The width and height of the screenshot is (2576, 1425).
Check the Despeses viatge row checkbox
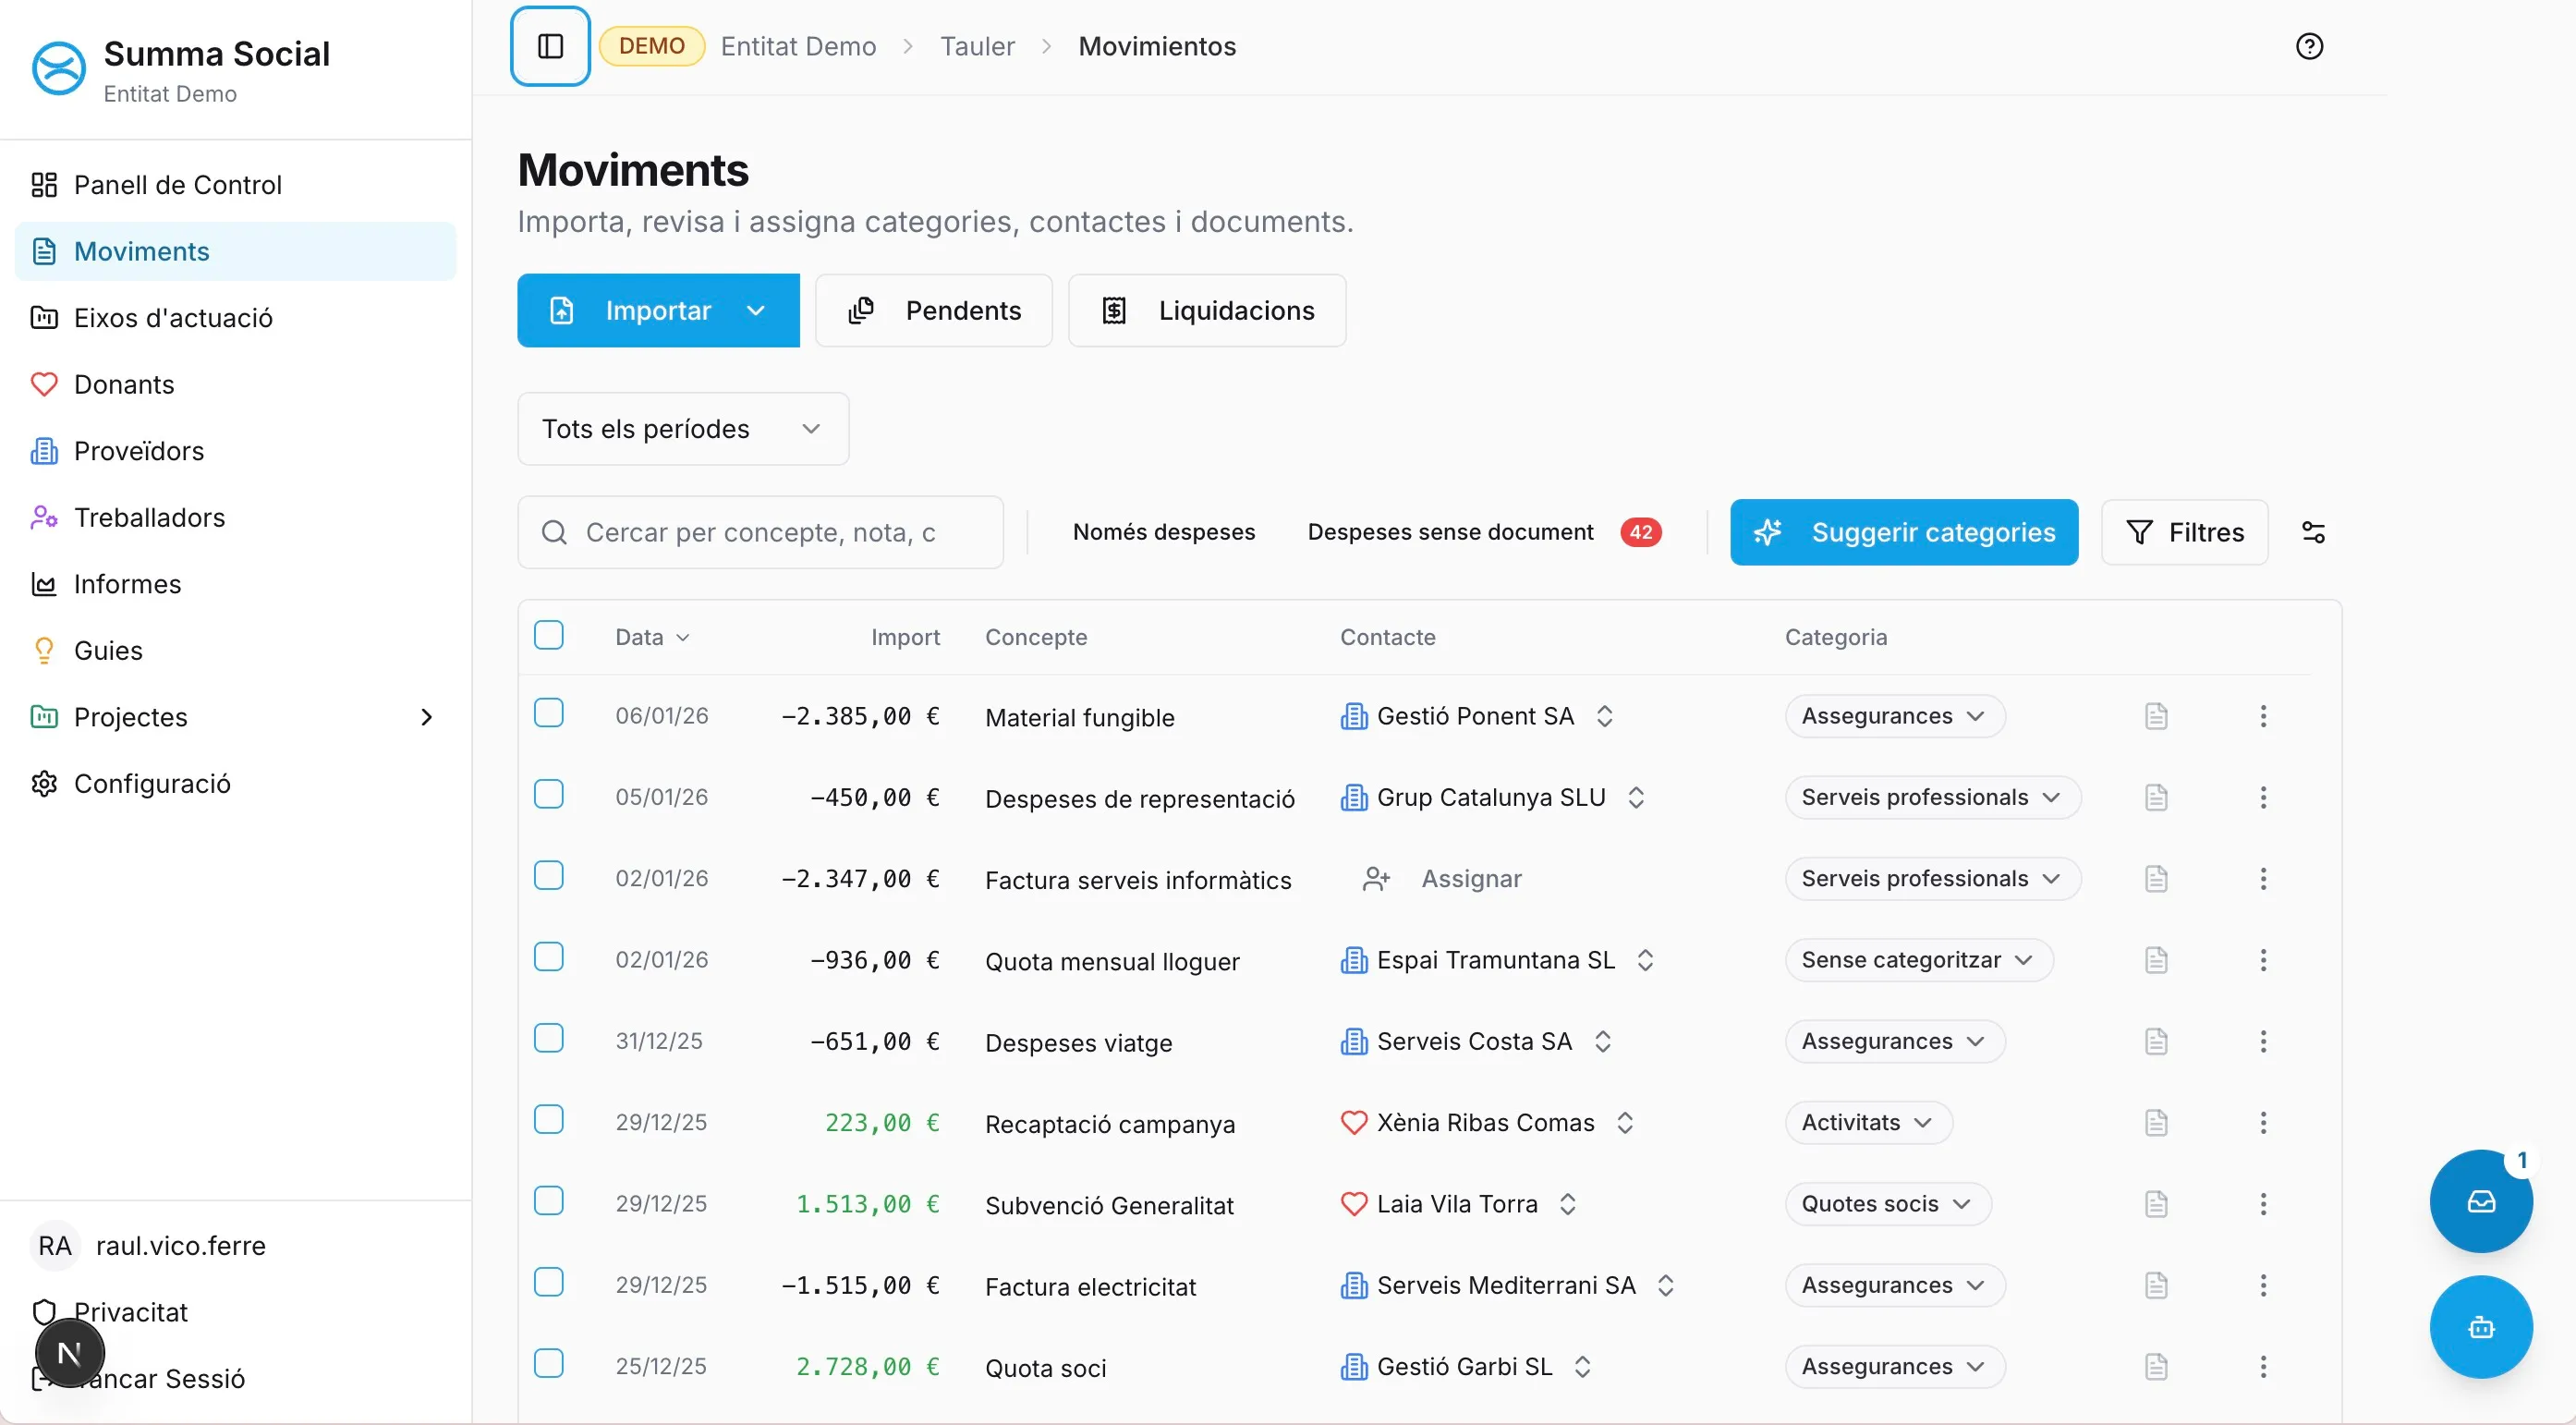click(549, 1038)
